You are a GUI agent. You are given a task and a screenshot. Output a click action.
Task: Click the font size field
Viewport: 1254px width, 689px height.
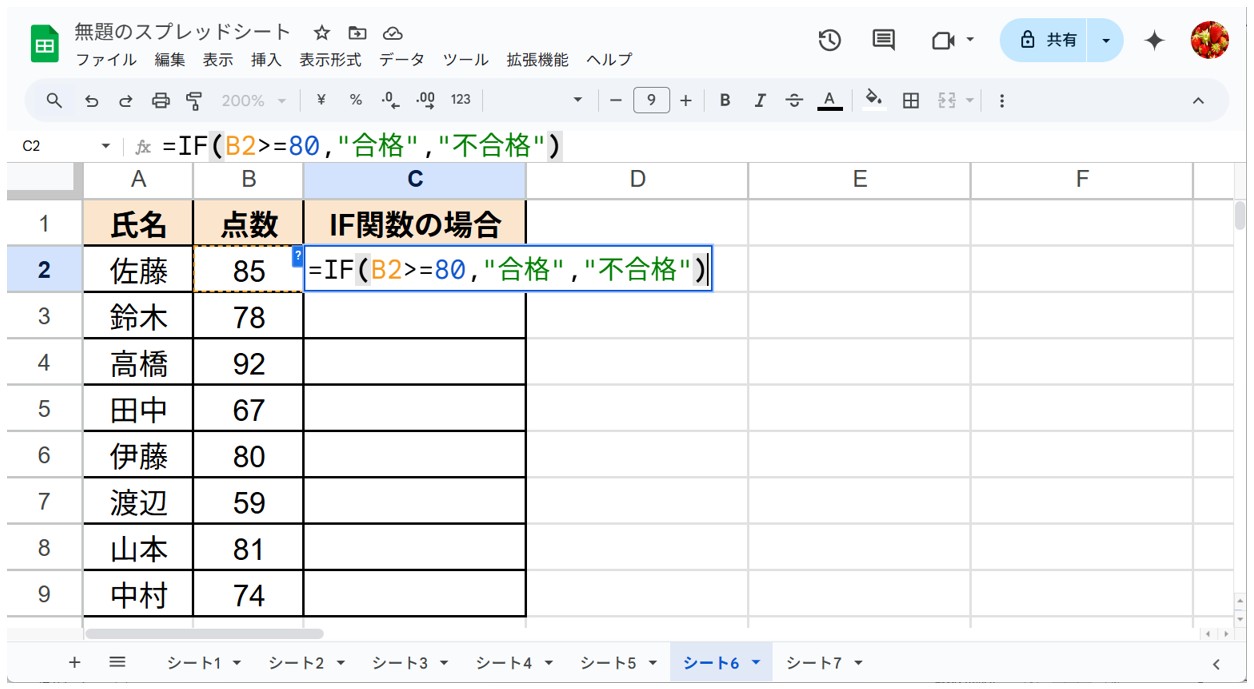tap(651, 100)
